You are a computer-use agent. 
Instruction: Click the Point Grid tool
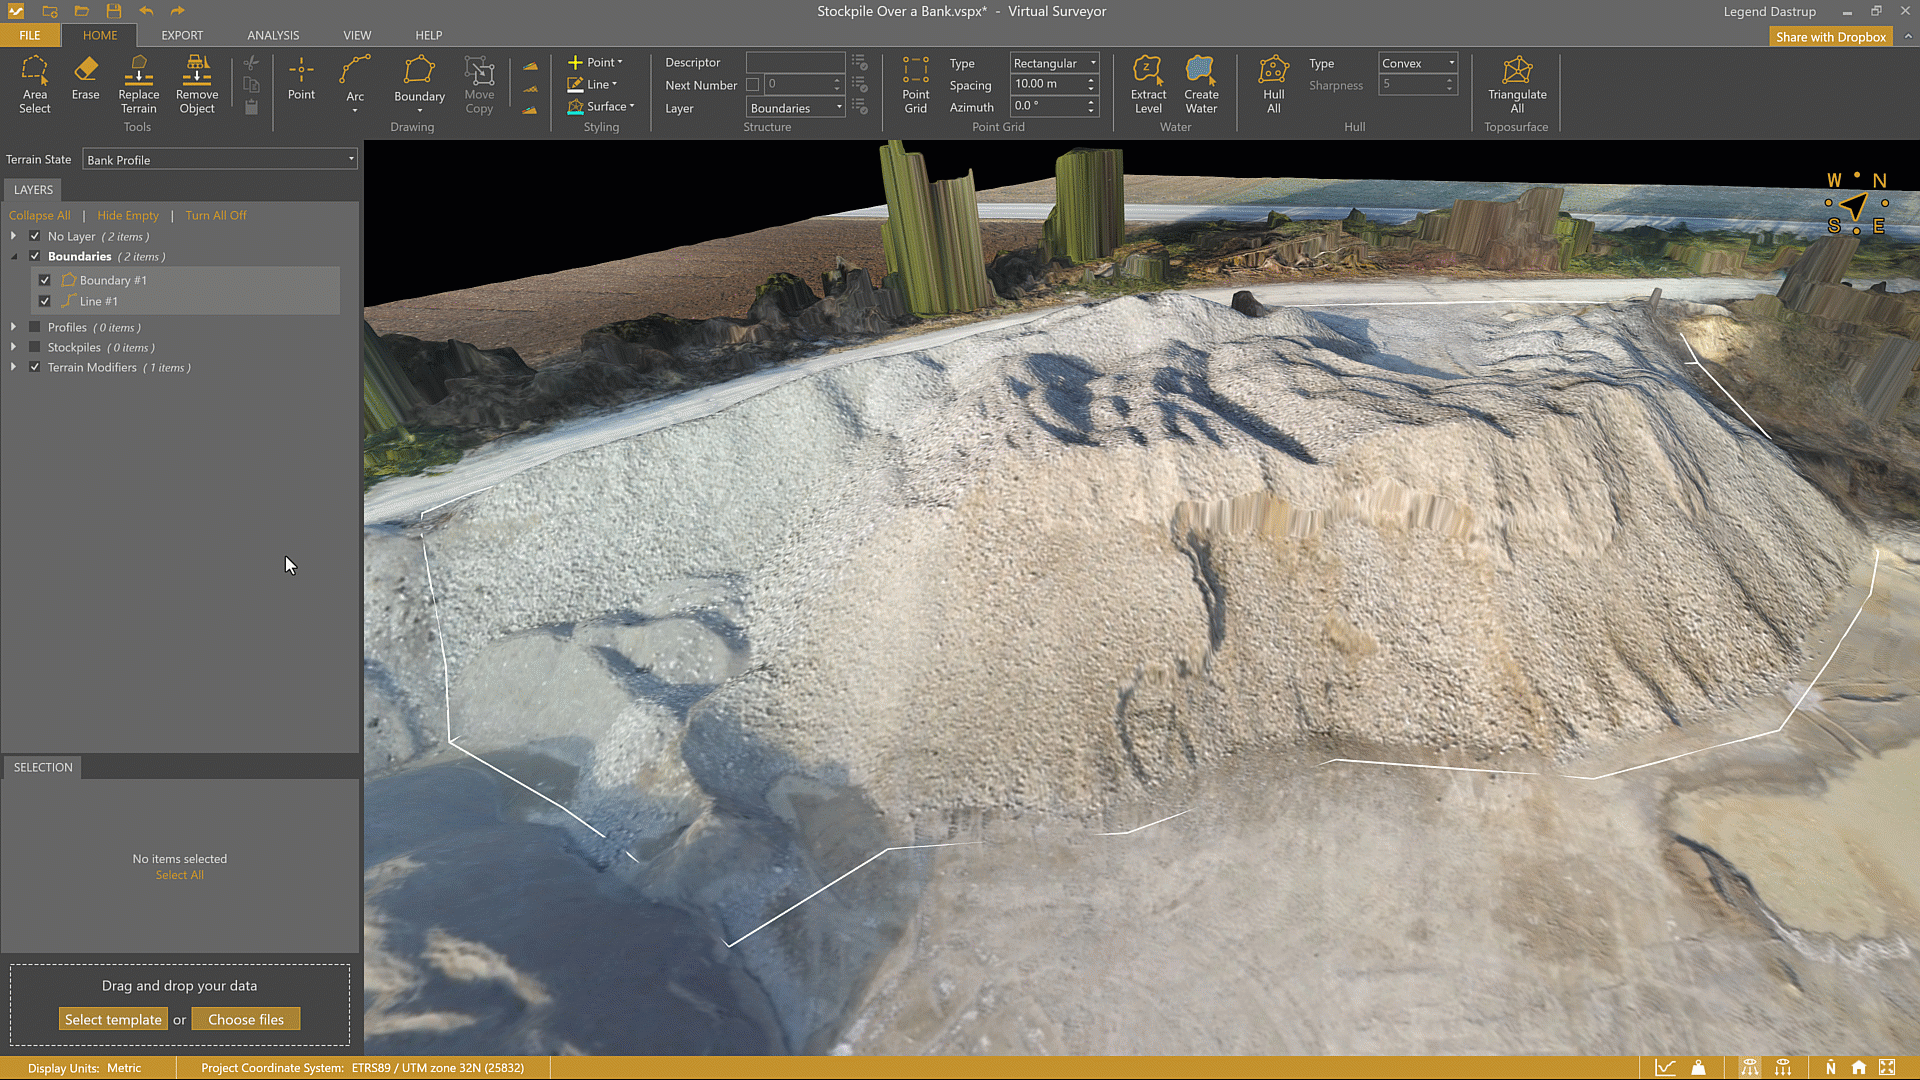[x=915, y=84]
